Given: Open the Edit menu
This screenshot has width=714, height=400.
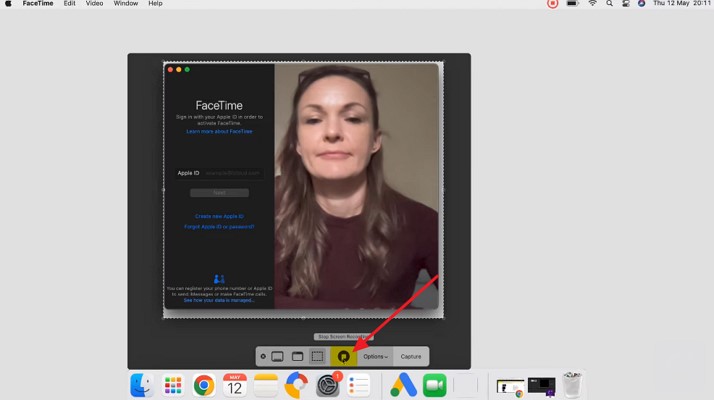Looking at the screenshot, I should tap(70, 4).
